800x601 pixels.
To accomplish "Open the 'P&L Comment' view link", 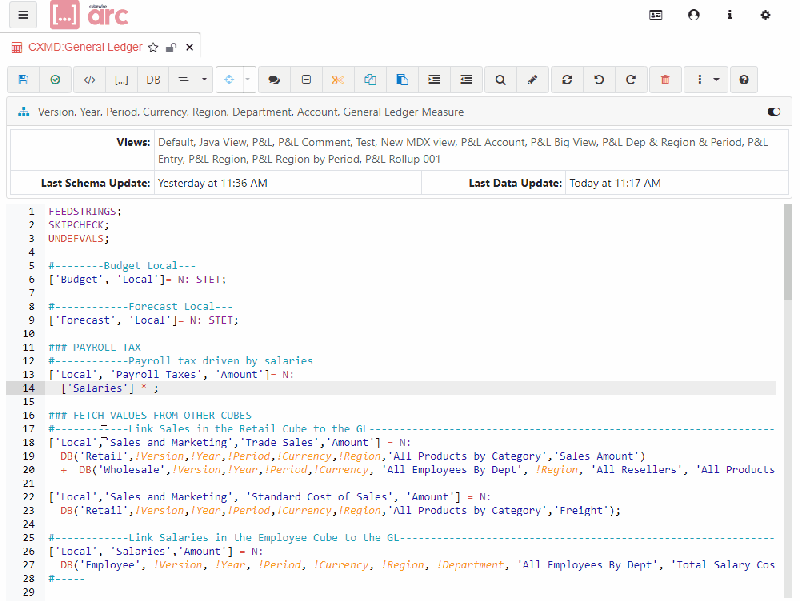I will 315,142.
